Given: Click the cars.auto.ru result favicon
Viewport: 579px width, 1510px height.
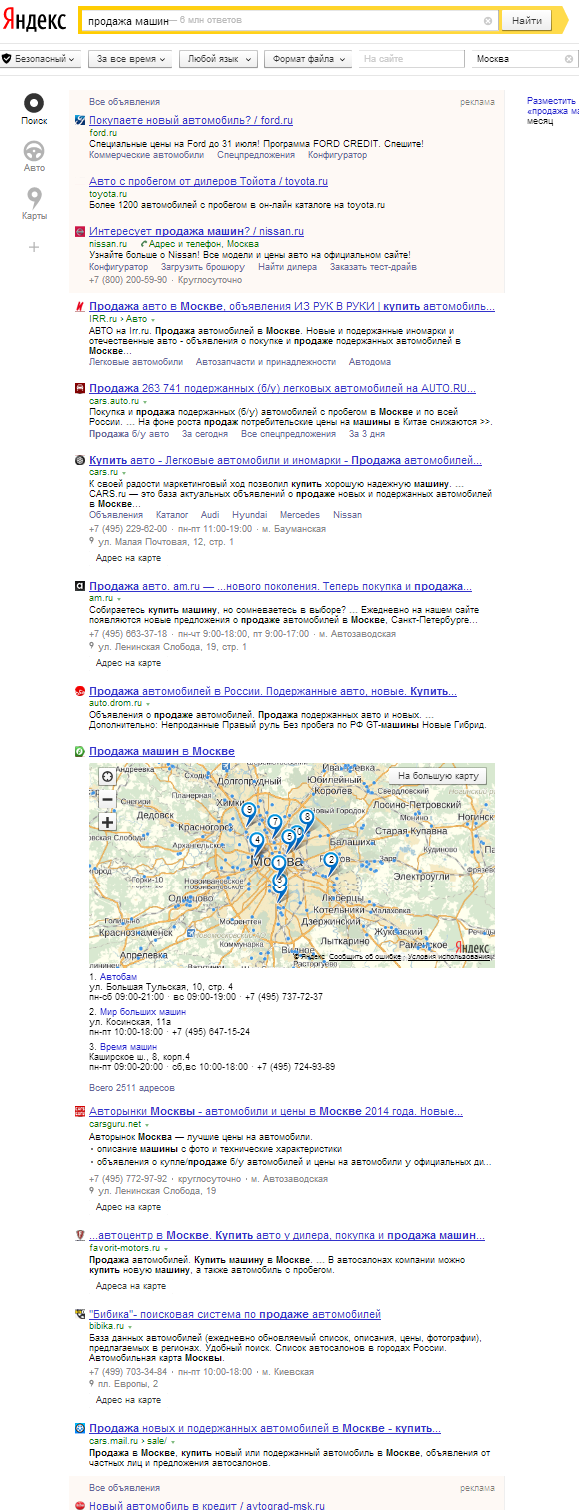Looking at the screenshot, I should point(80,388).
